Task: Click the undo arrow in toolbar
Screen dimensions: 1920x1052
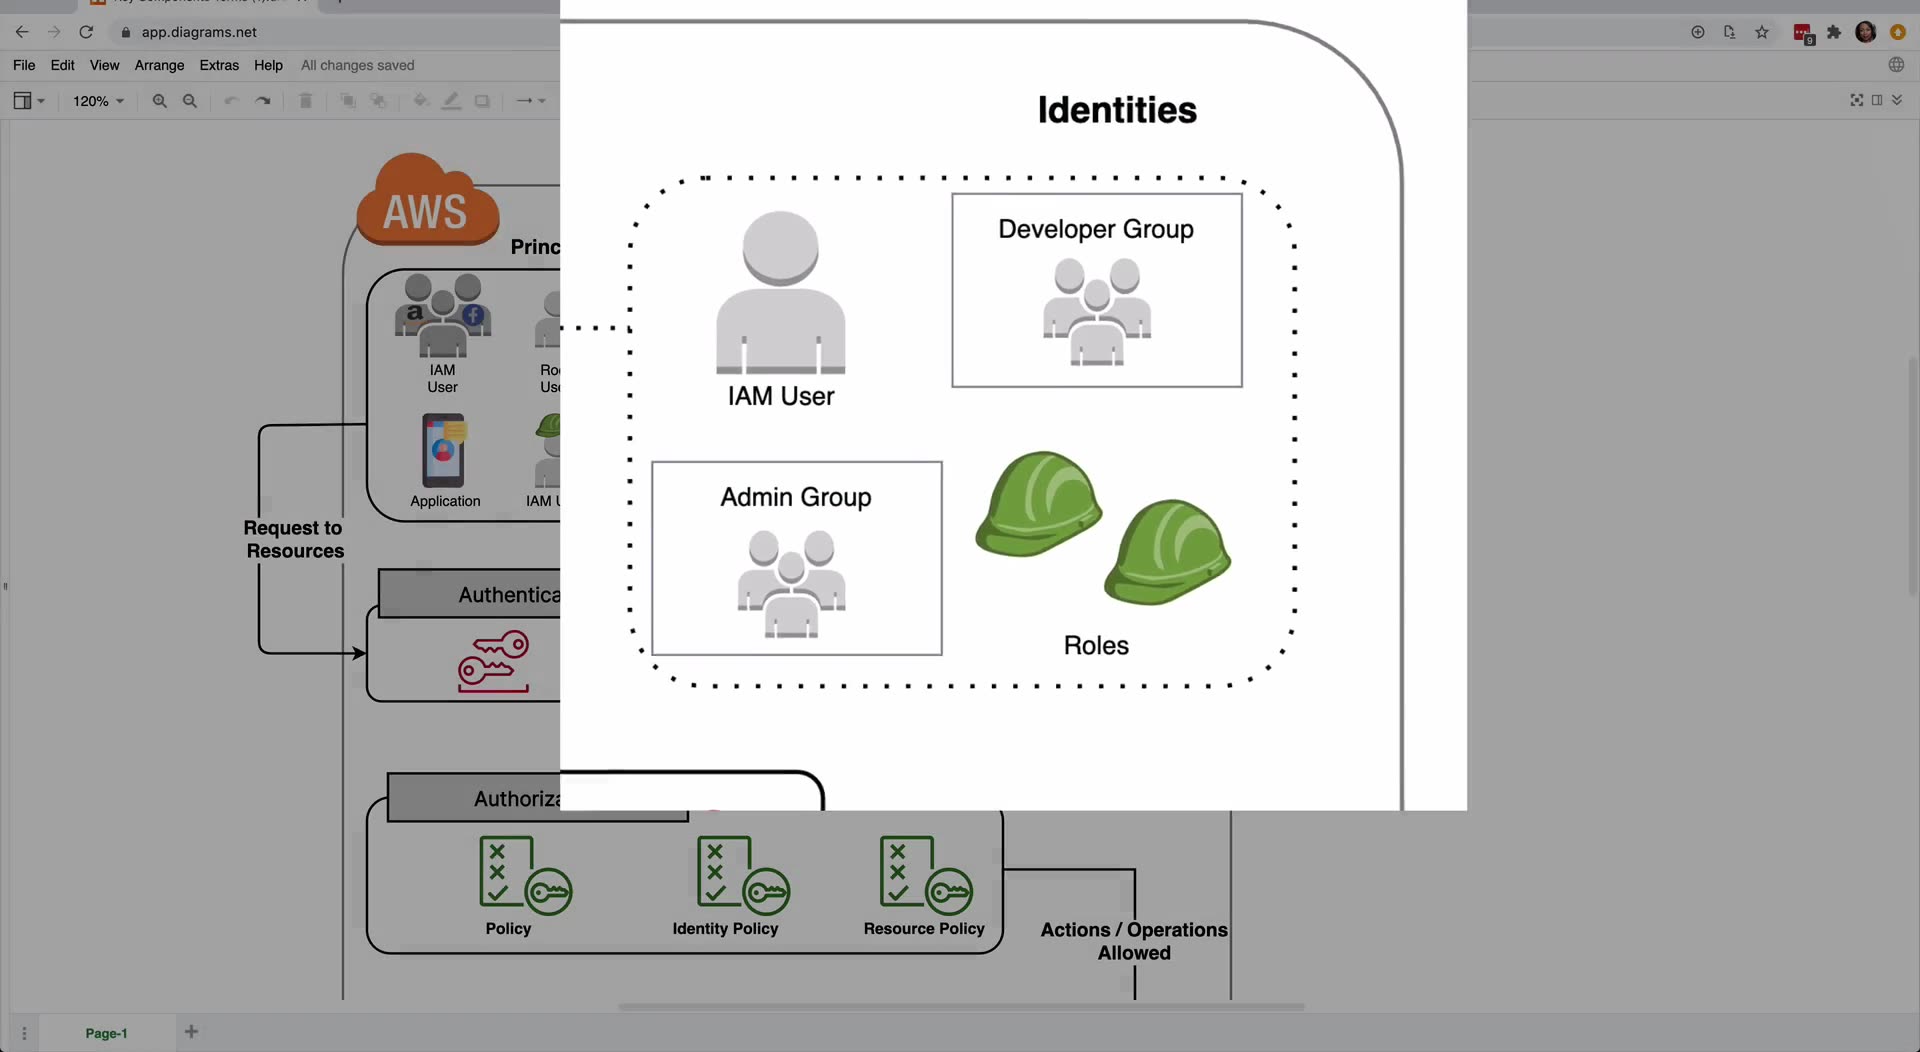Action: tap(232, 101)
